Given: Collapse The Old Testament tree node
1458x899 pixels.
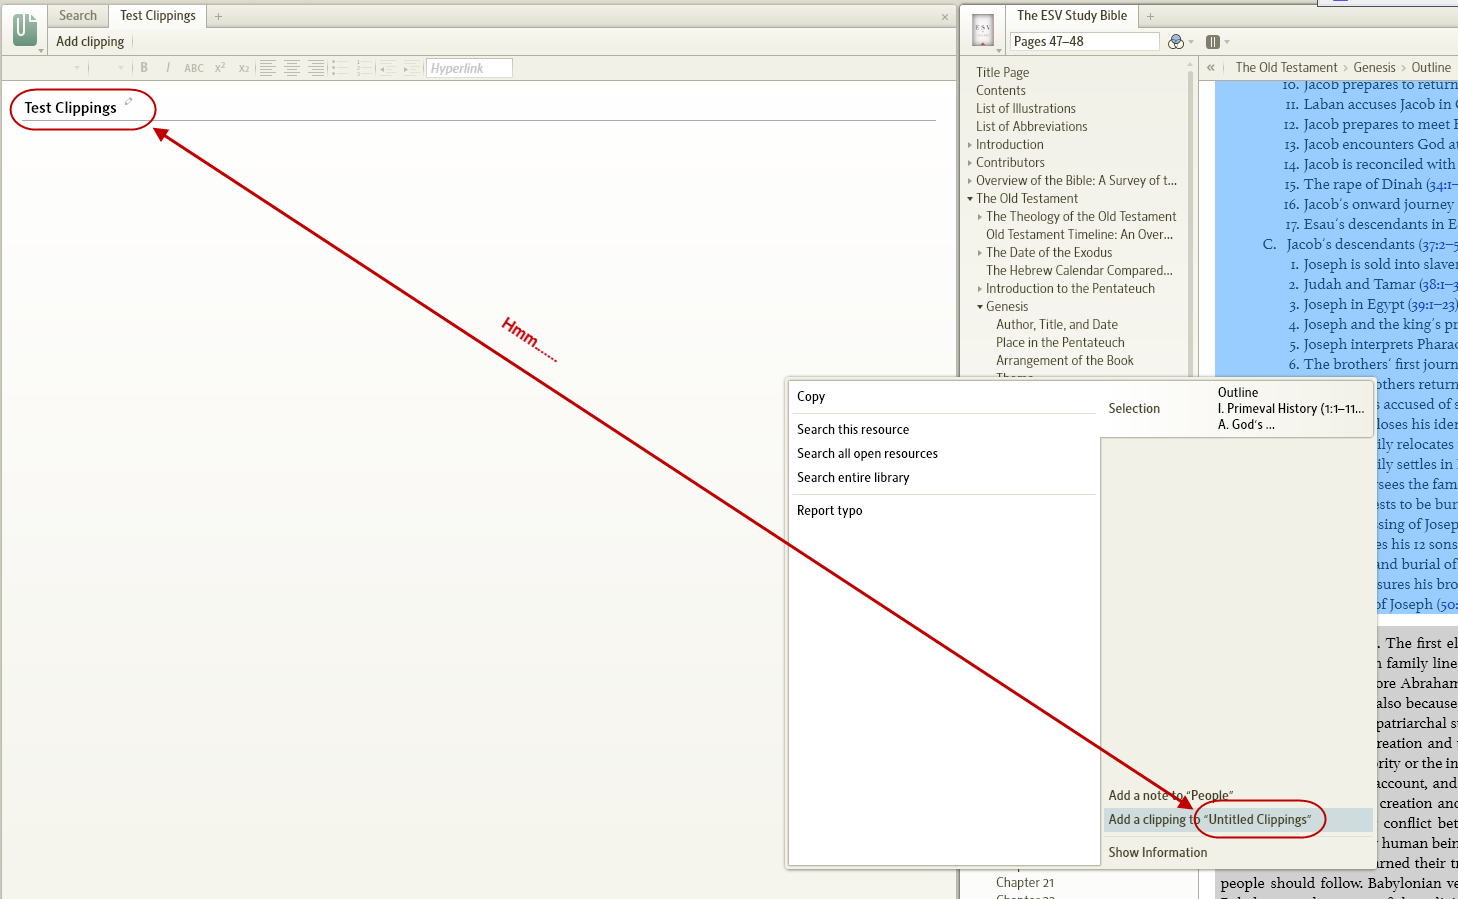Looking at the screenshot, I should click(970, 199).
